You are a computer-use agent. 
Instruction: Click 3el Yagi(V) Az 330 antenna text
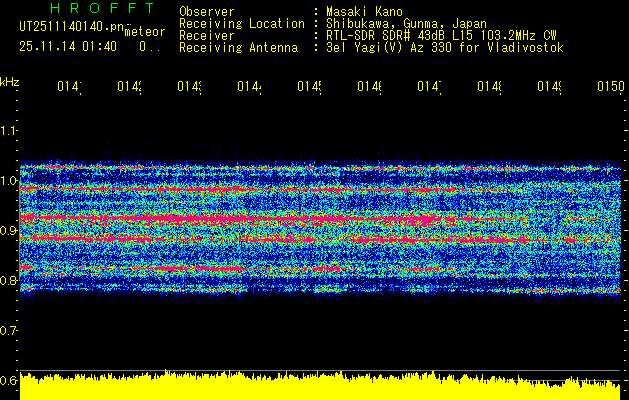[445, 48]
